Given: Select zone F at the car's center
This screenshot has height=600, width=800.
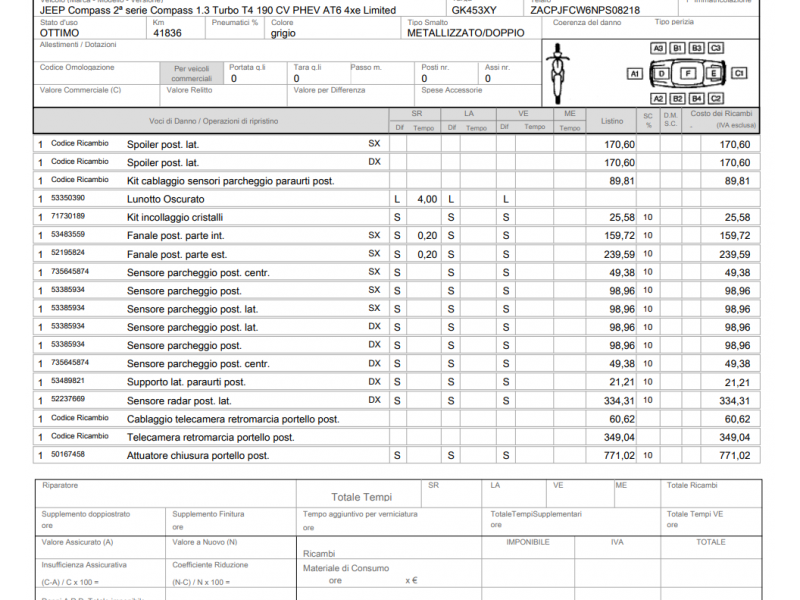Looking at the screenshot, I should tap(688, 73).
